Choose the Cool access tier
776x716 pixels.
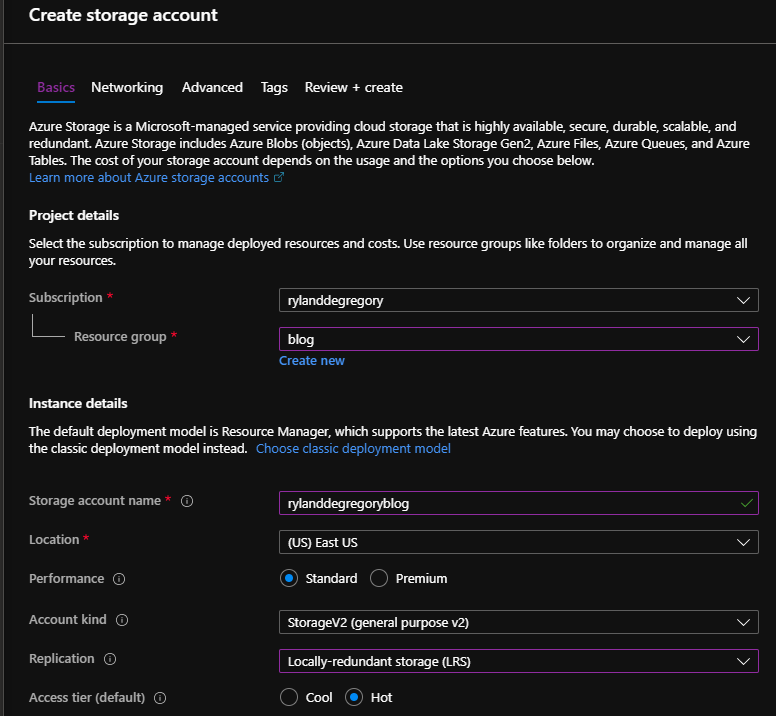coord(289,697)
